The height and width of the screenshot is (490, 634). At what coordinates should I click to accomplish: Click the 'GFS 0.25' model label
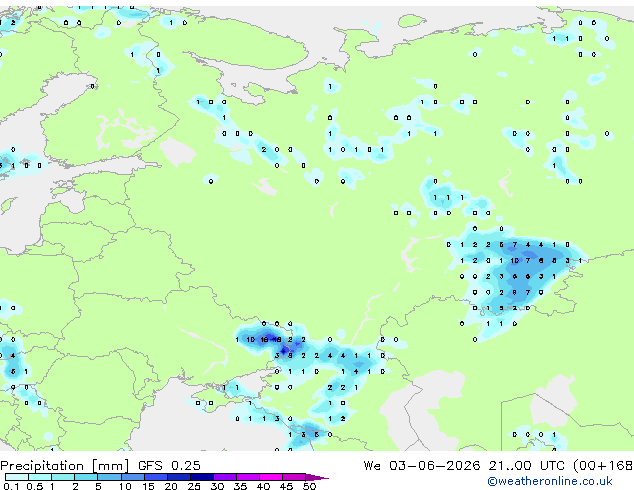pos(169,466)
